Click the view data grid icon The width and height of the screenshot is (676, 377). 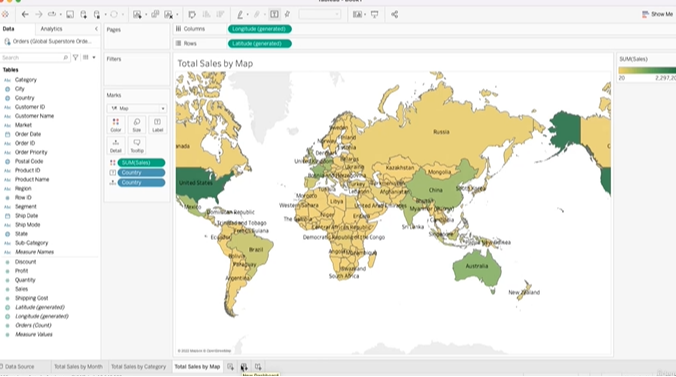pyautogui.click(x=86, y=57)
